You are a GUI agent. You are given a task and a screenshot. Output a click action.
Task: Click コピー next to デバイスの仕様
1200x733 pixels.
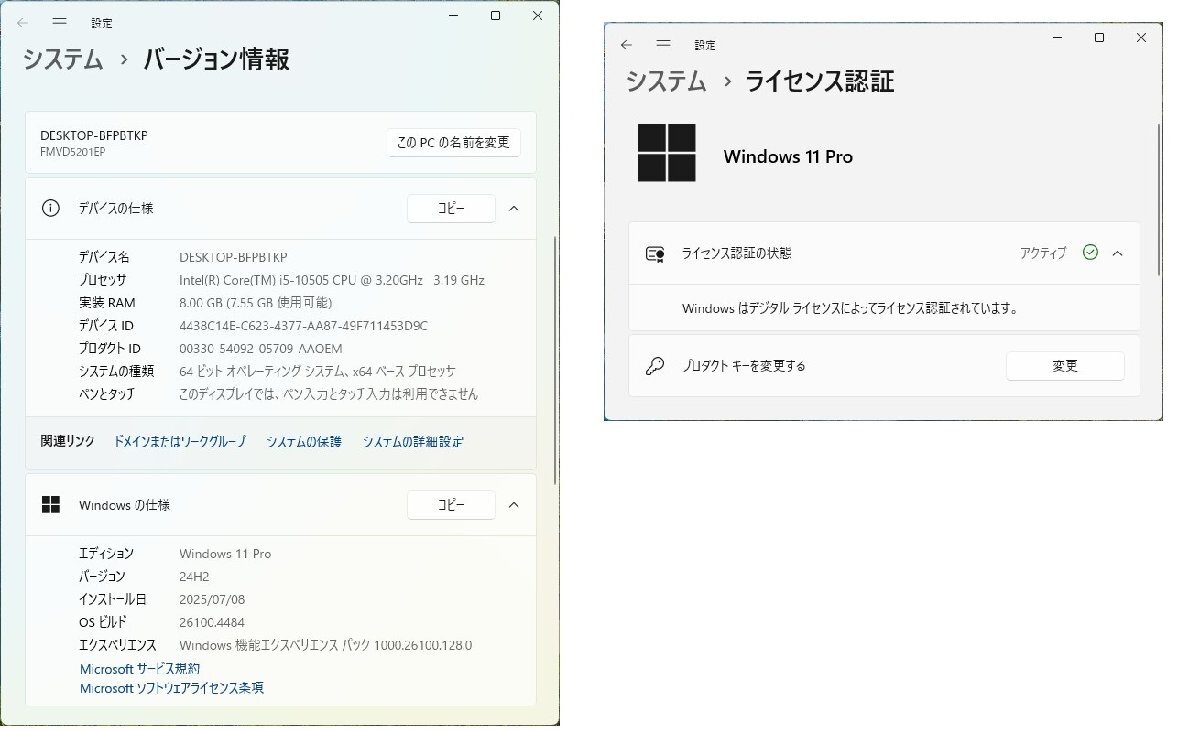[x=451, y=208]
